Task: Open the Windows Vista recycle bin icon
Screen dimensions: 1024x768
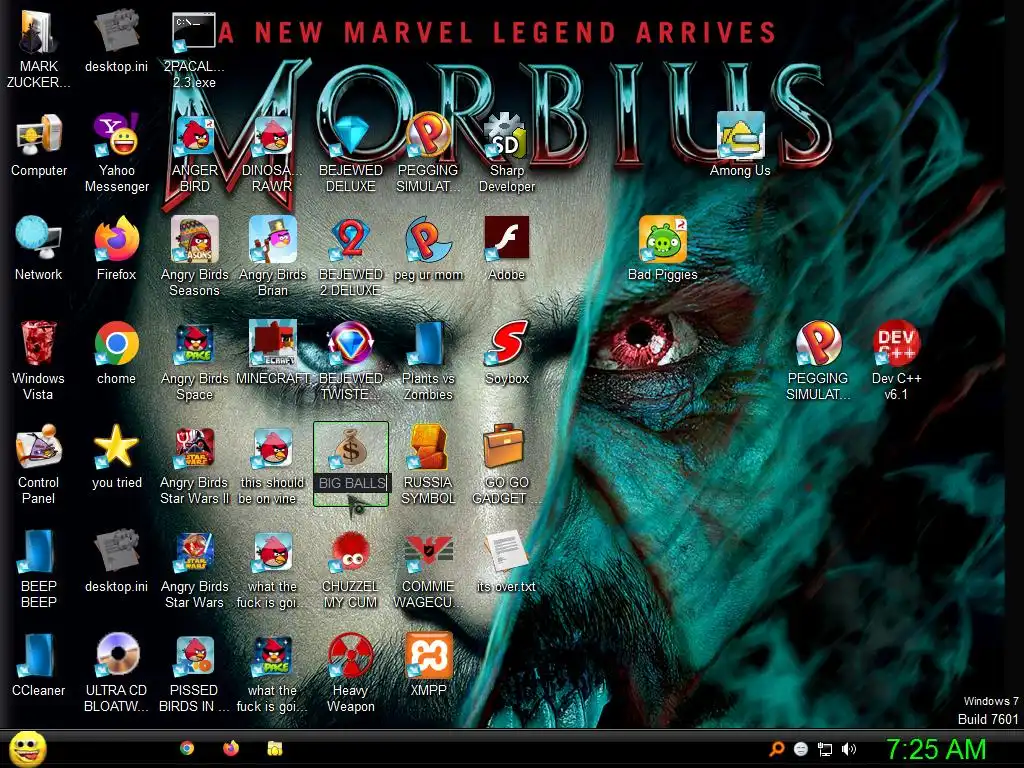Action: click(x=39, y=342)
